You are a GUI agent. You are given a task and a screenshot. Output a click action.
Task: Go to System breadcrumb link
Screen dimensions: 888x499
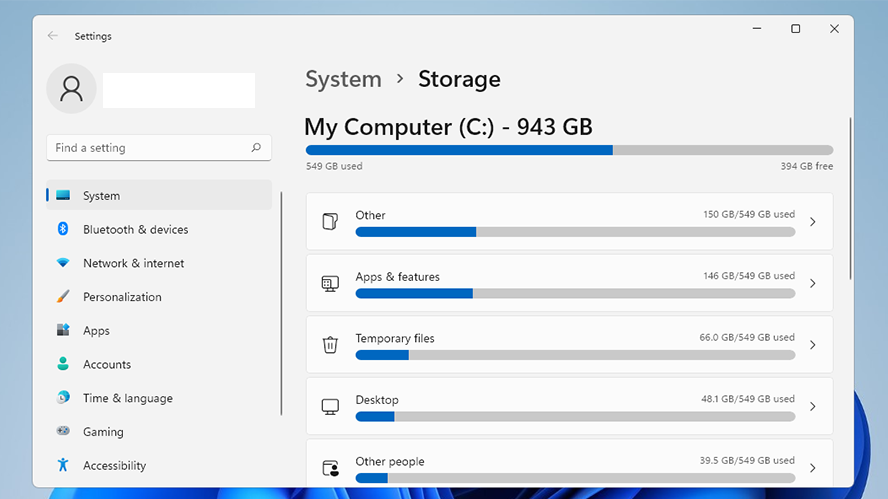coord(343,79)
